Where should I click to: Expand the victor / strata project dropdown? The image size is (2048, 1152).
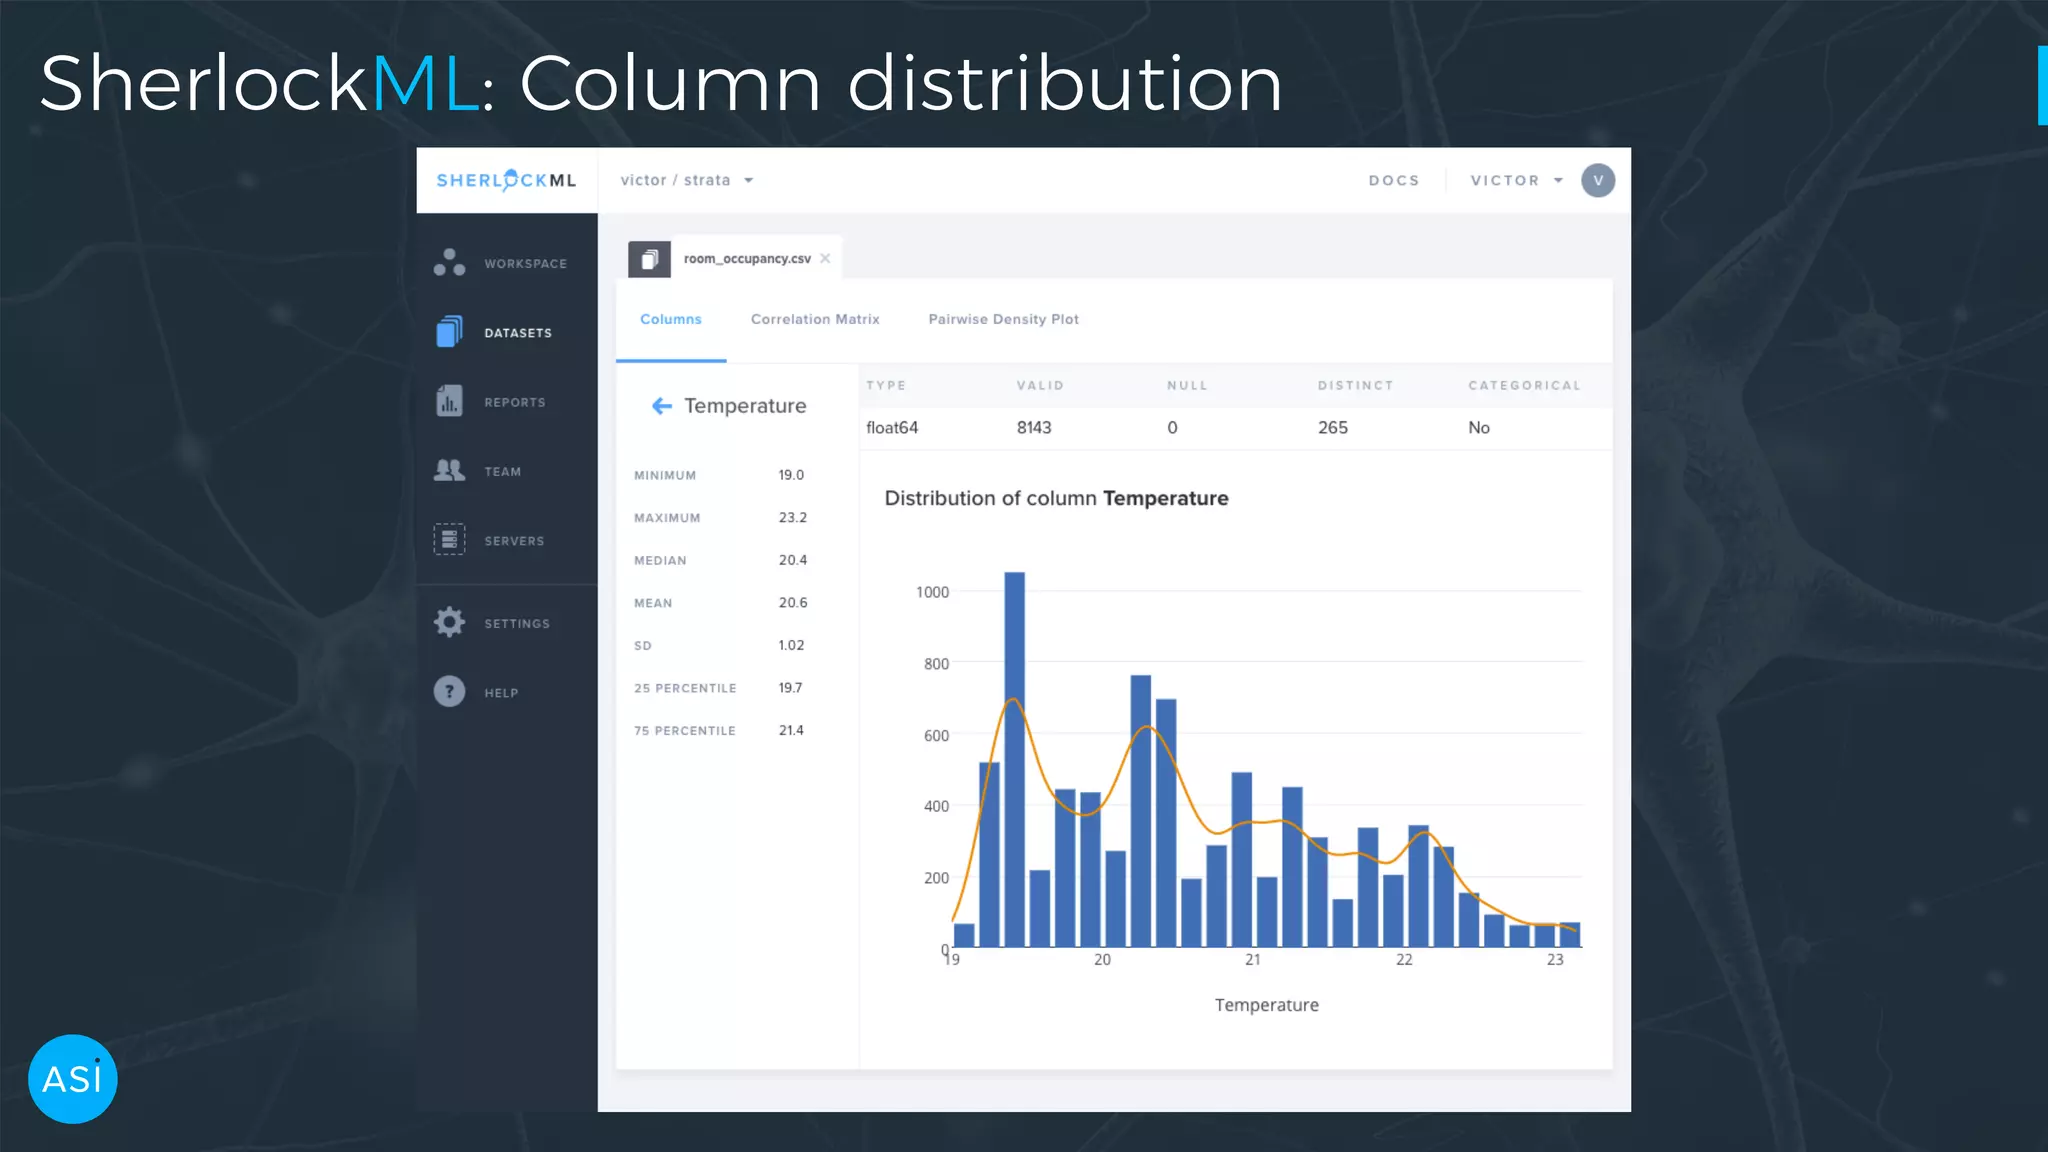(687, 180)
